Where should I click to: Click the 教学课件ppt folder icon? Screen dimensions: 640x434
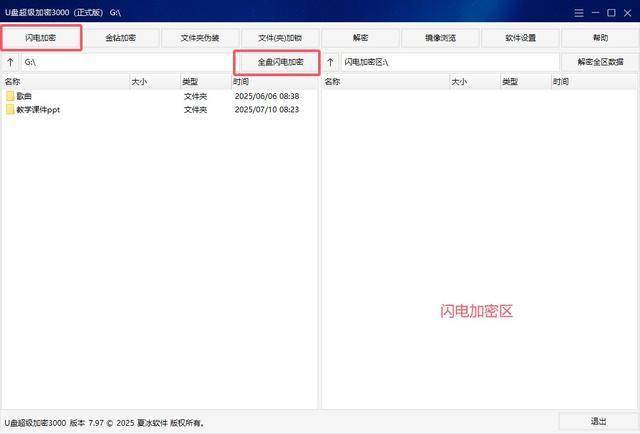click(x=10, y=110)
